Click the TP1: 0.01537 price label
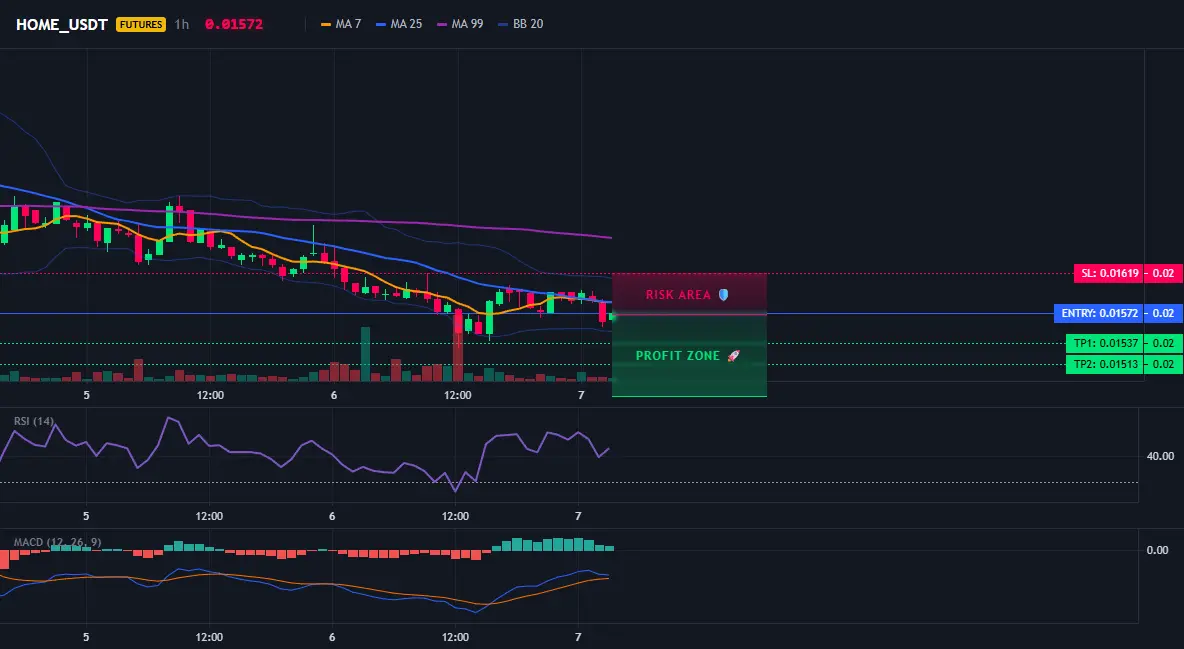The height and width of the screenshot is (649, 1184). (1104, 344)
